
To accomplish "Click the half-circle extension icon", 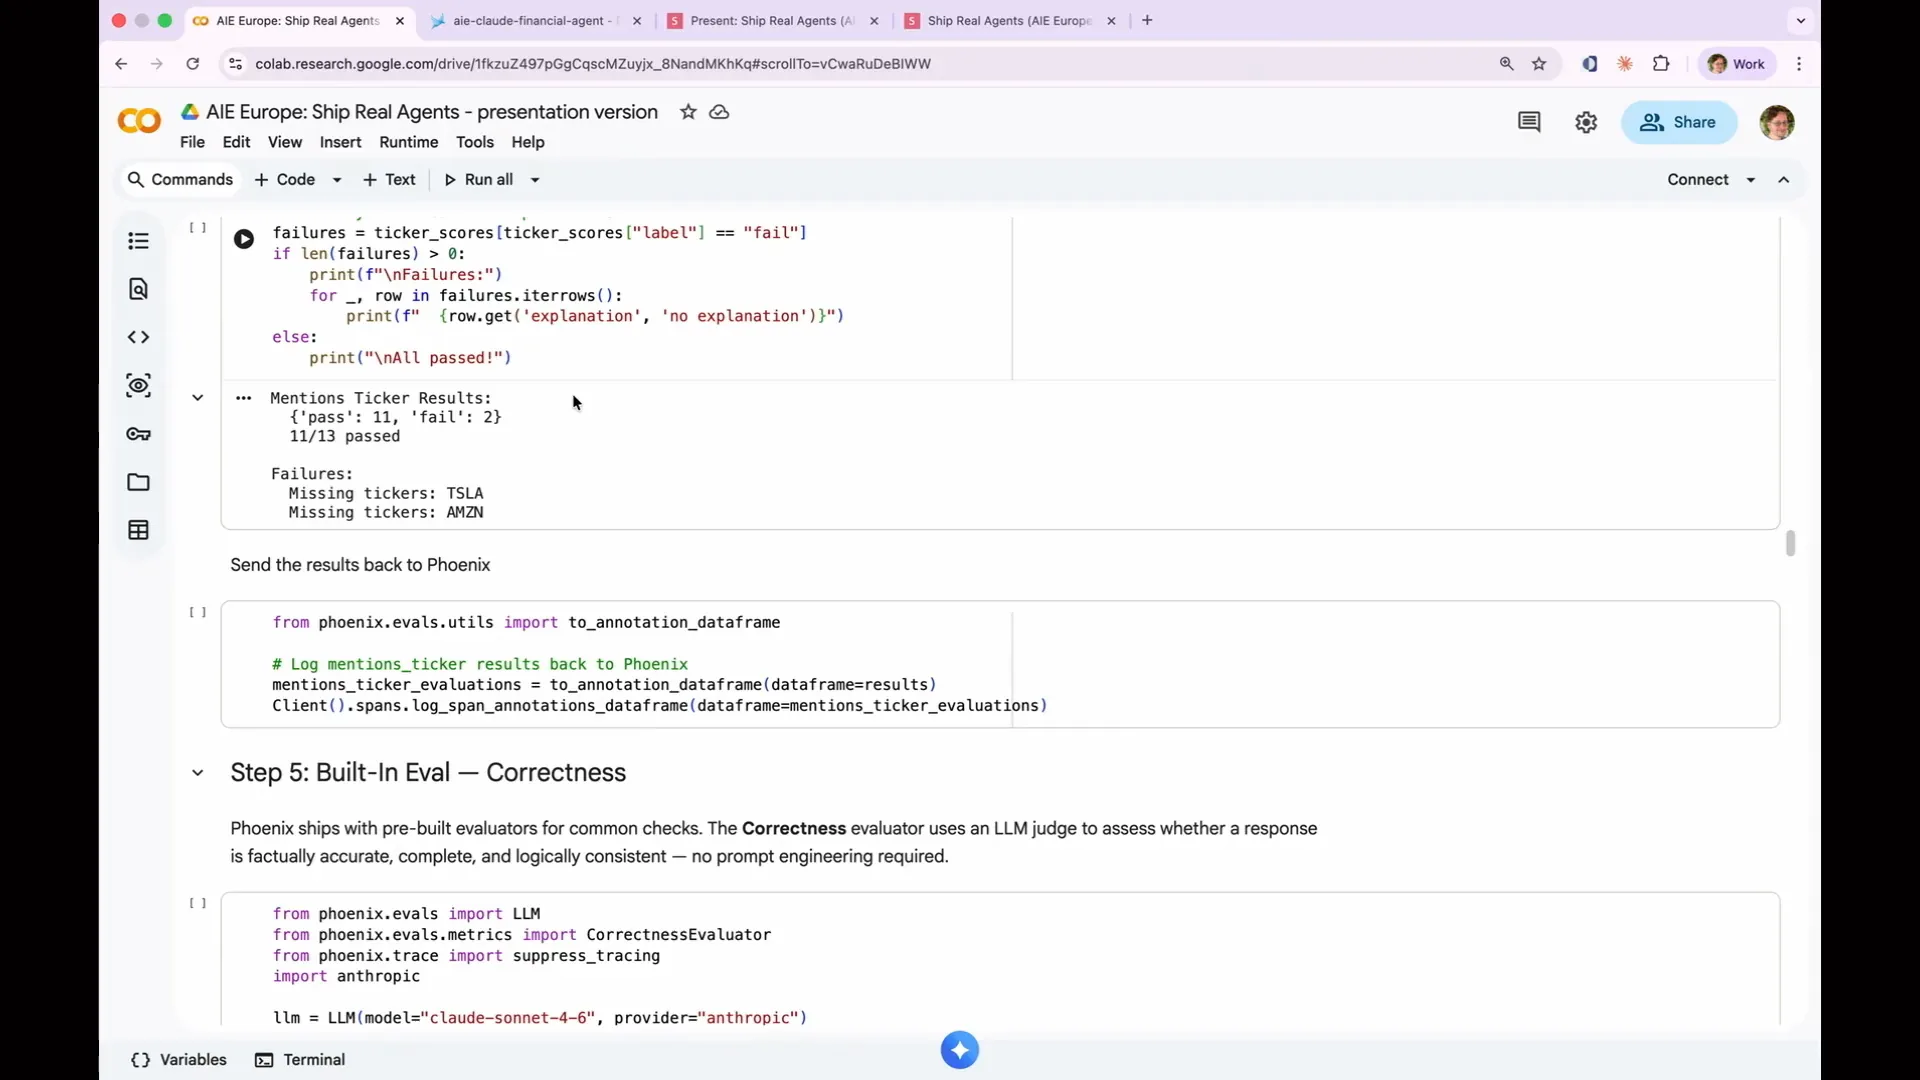I will [1589, 64].
